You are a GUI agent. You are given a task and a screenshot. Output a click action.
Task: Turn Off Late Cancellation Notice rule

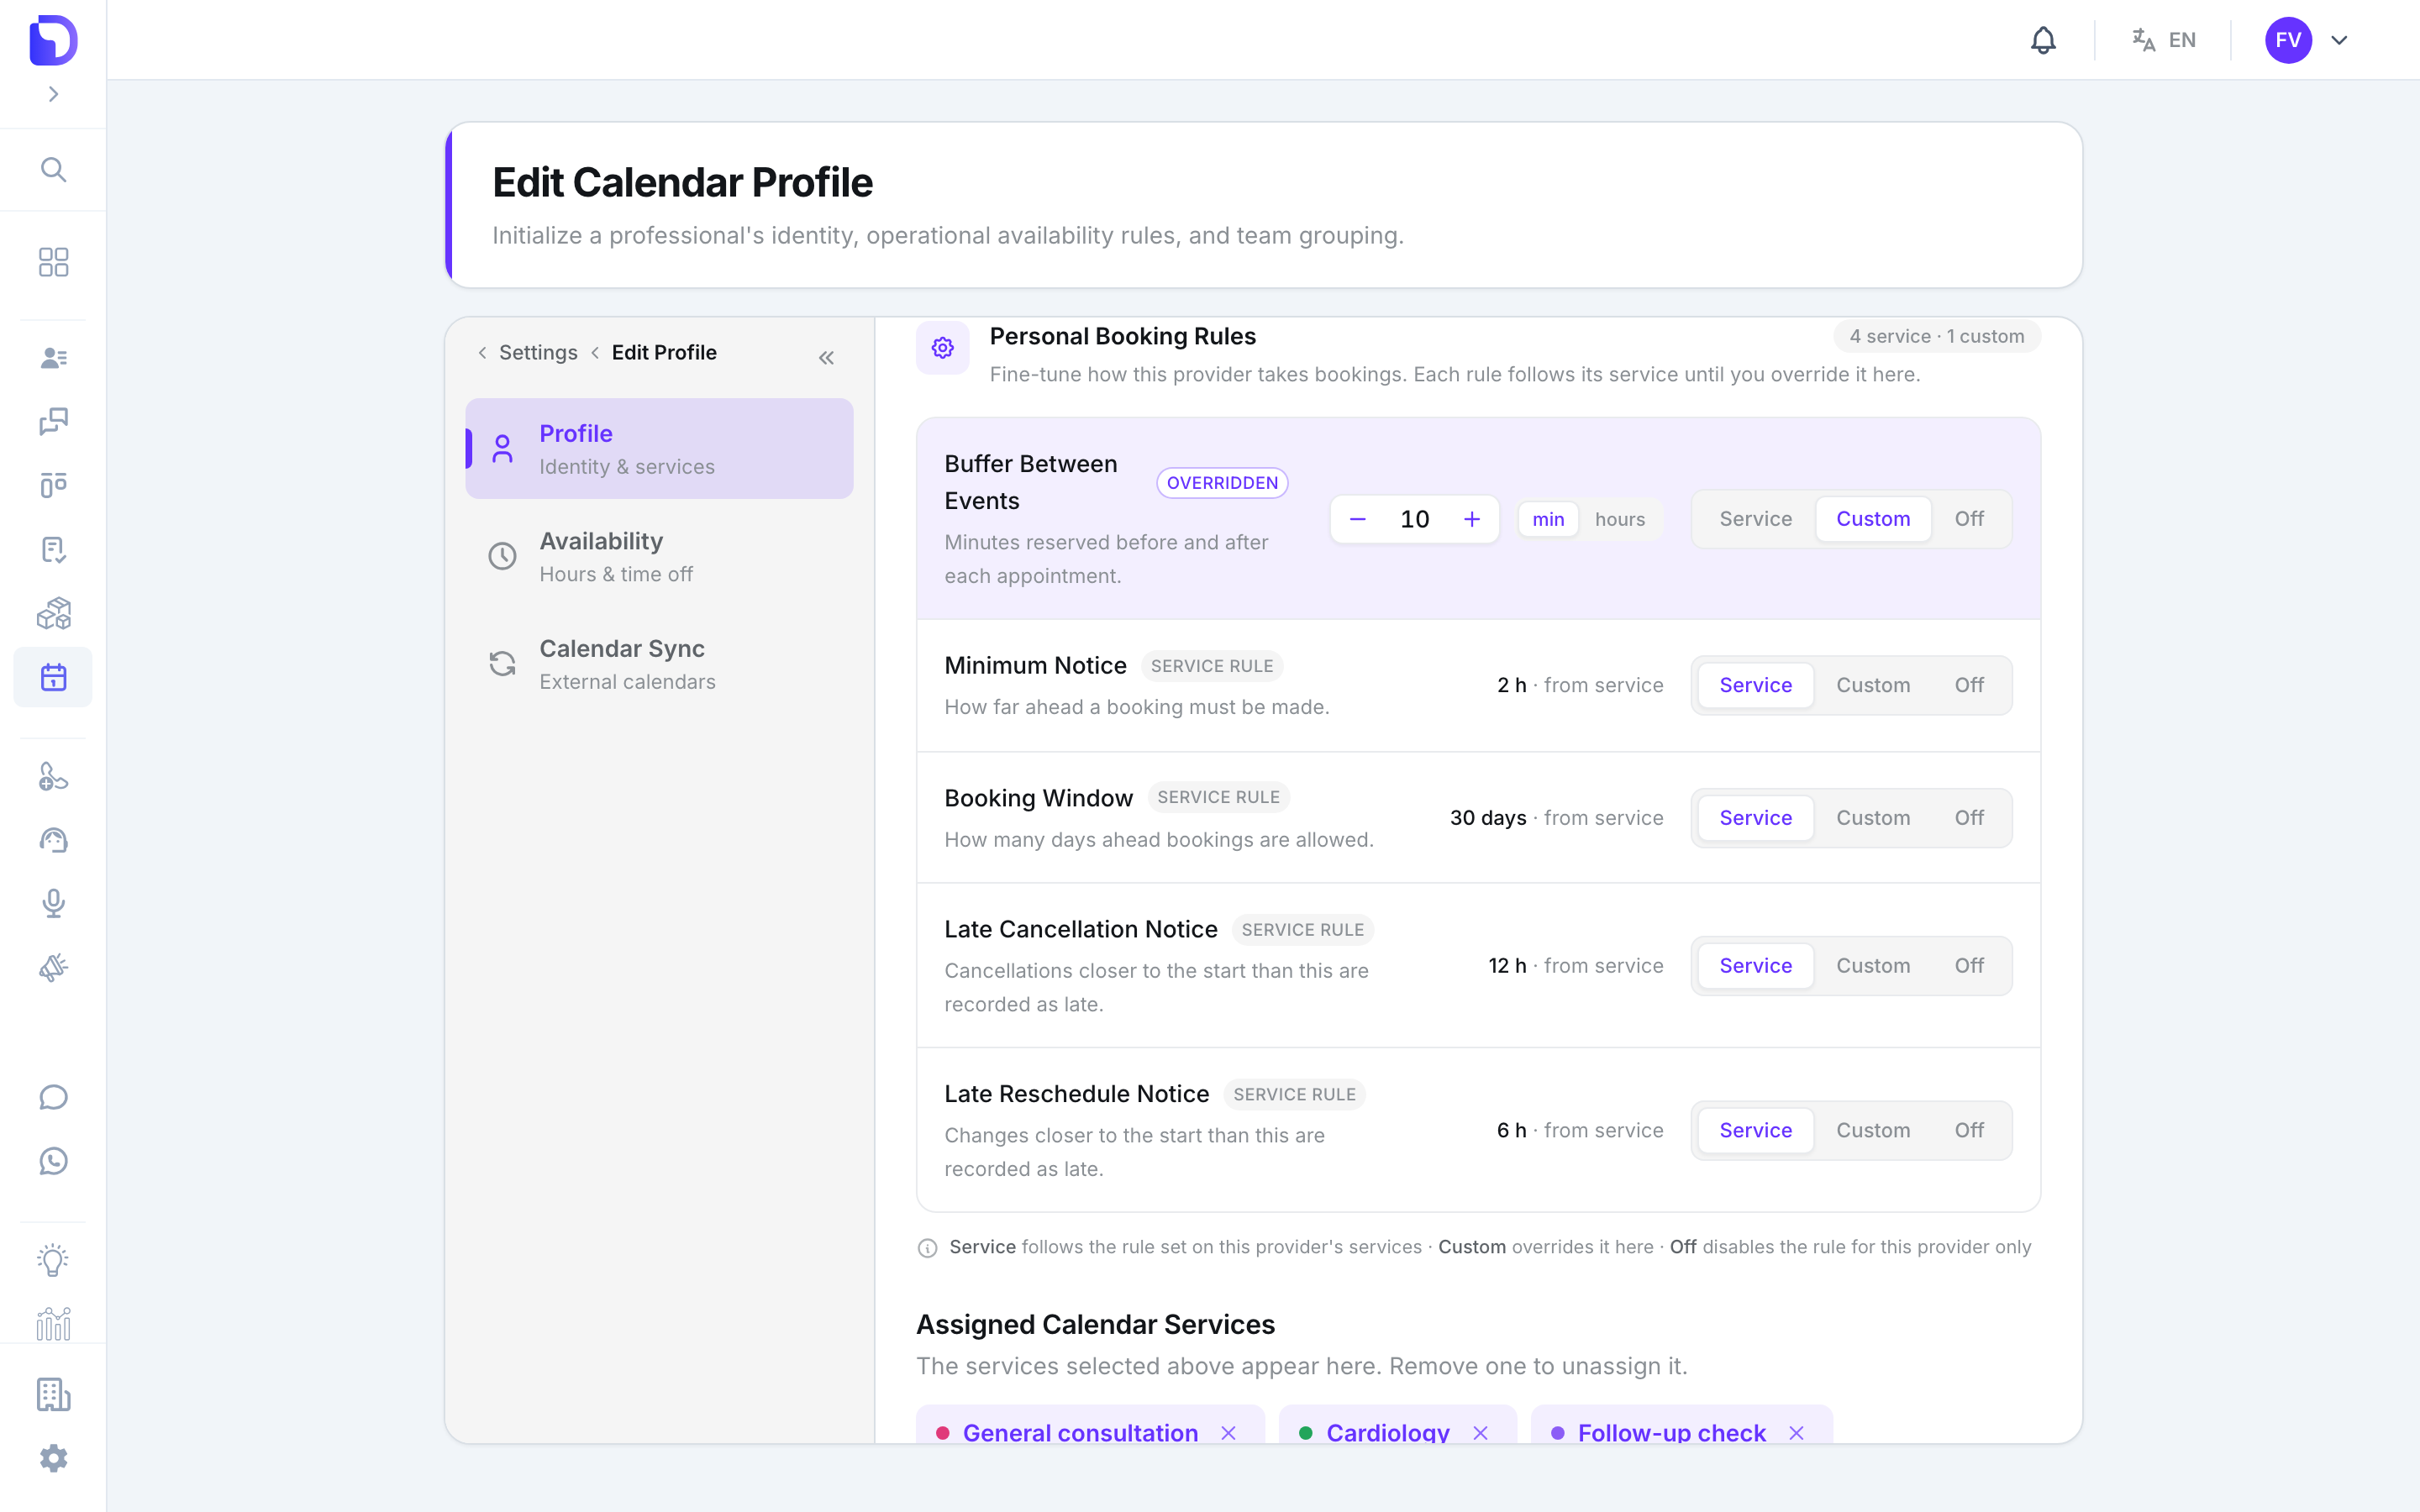(x=1969, y=966)
